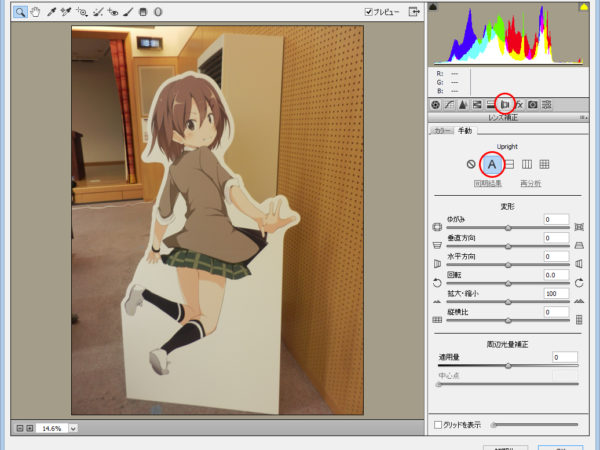
Task: Open the Basic panel icon
Action: pos(435,104)
